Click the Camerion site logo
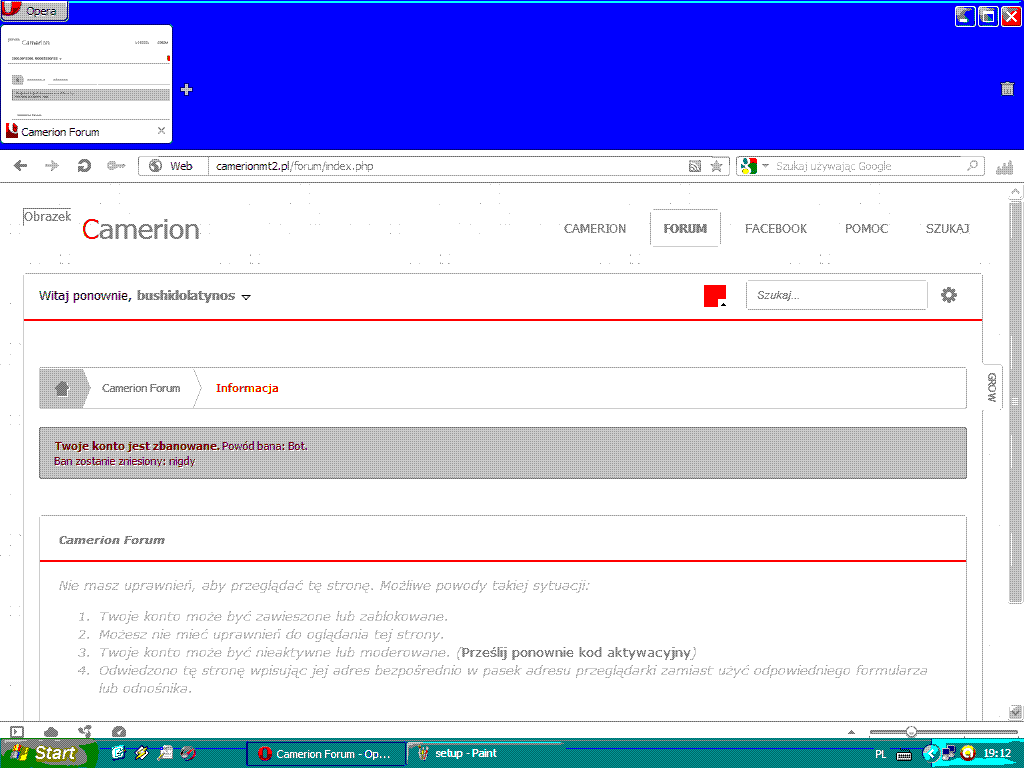1024x768 pixels. 140,229
